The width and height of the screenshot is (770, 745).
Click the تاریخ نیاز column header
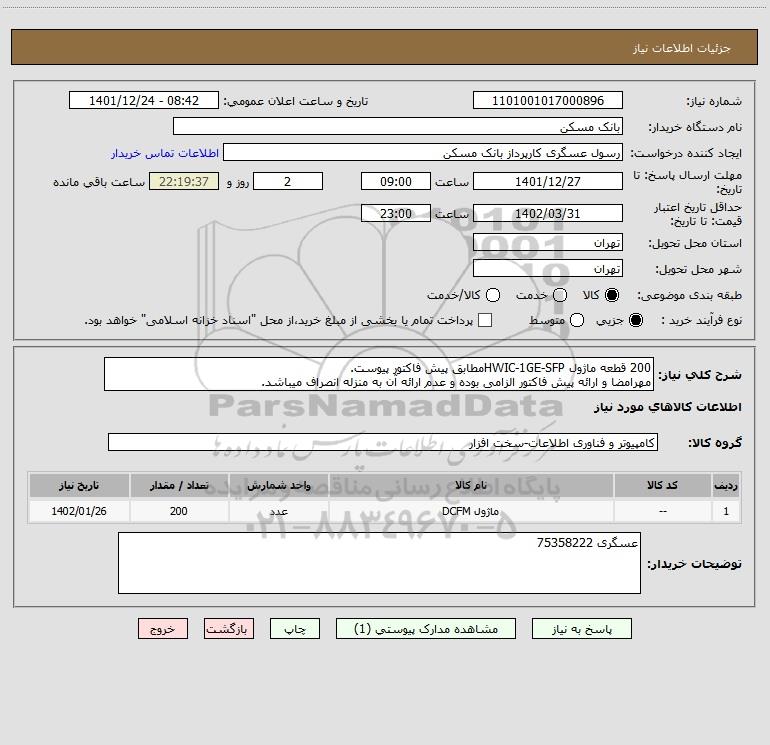pos(79,485)
